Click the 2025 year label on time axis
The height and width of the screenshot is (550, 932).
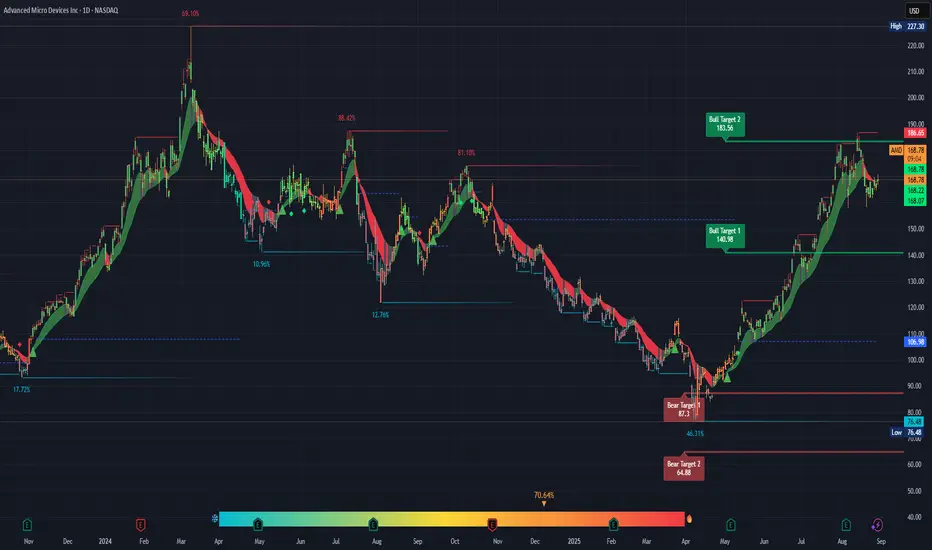[x=574, y=541]
